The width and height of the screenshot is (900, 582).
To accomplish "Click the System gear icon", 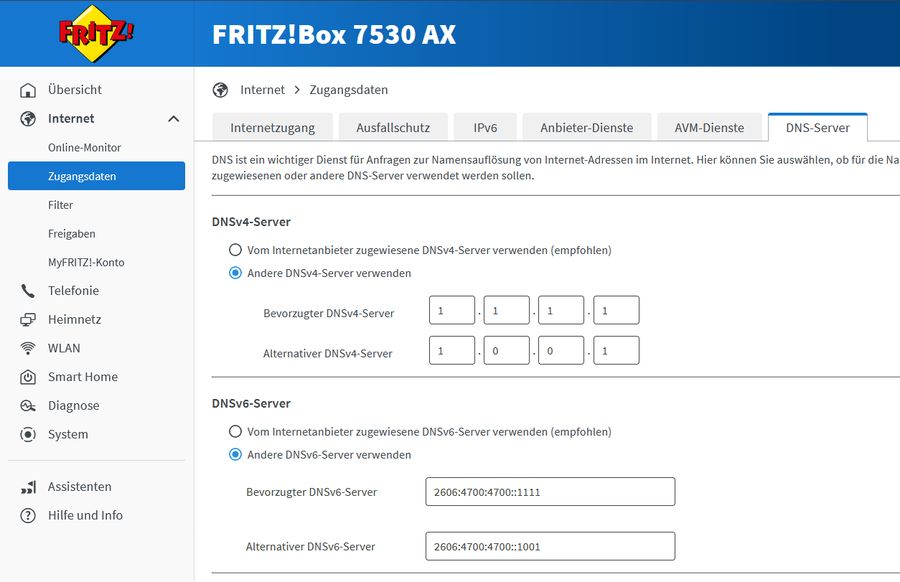I will point(29,435).
